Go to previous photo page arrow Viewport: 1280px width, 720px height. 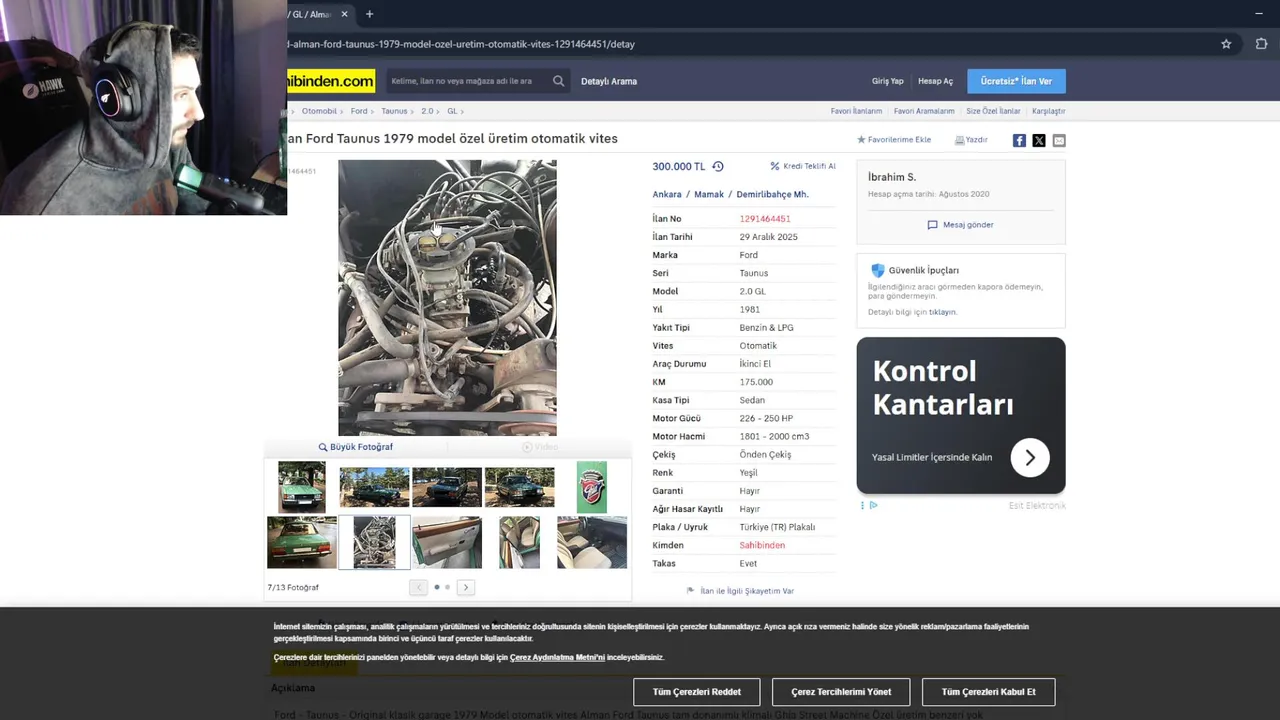[418, 587]
